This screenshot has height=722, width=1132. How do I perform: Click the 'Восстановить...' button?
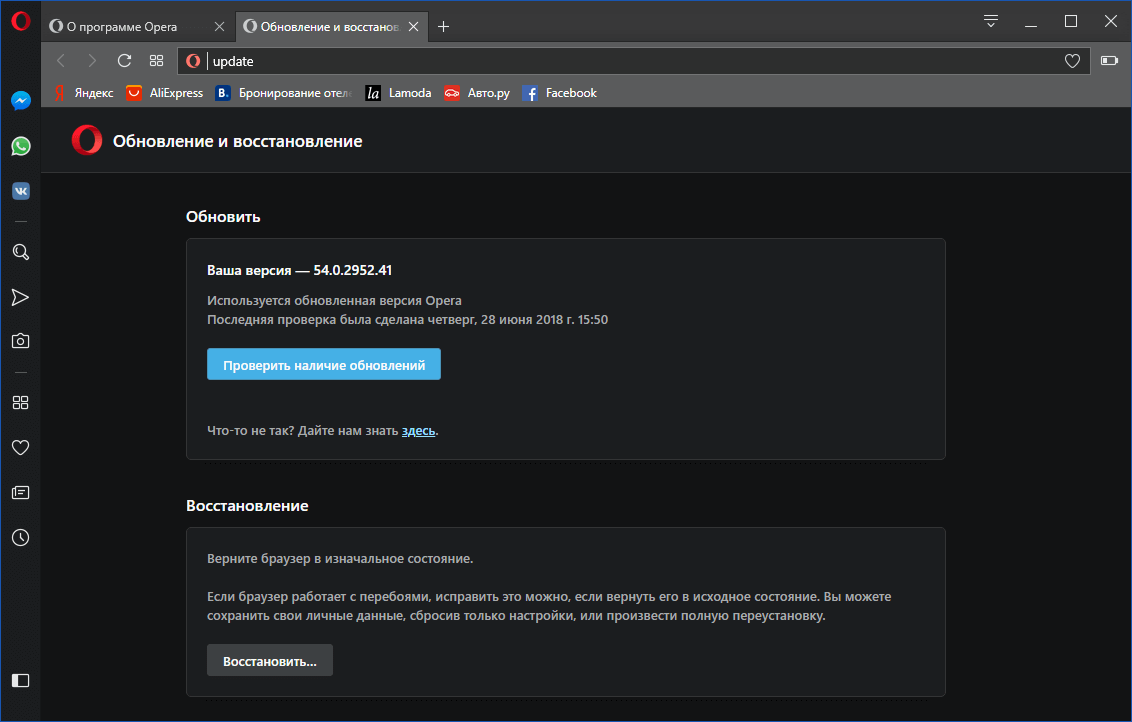[270, 661]
